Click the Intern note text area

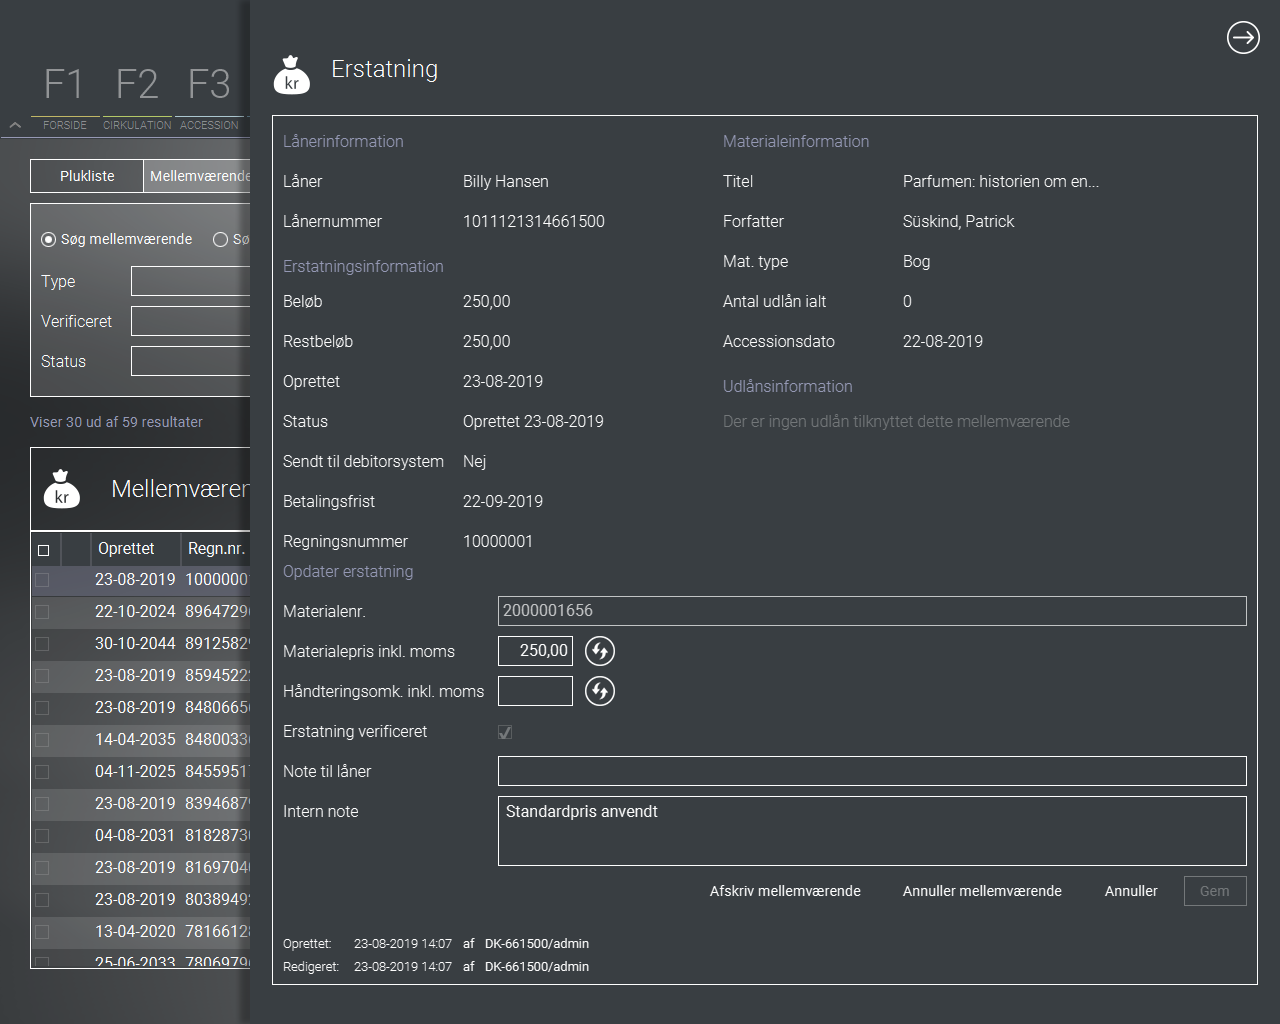[872, 831]
